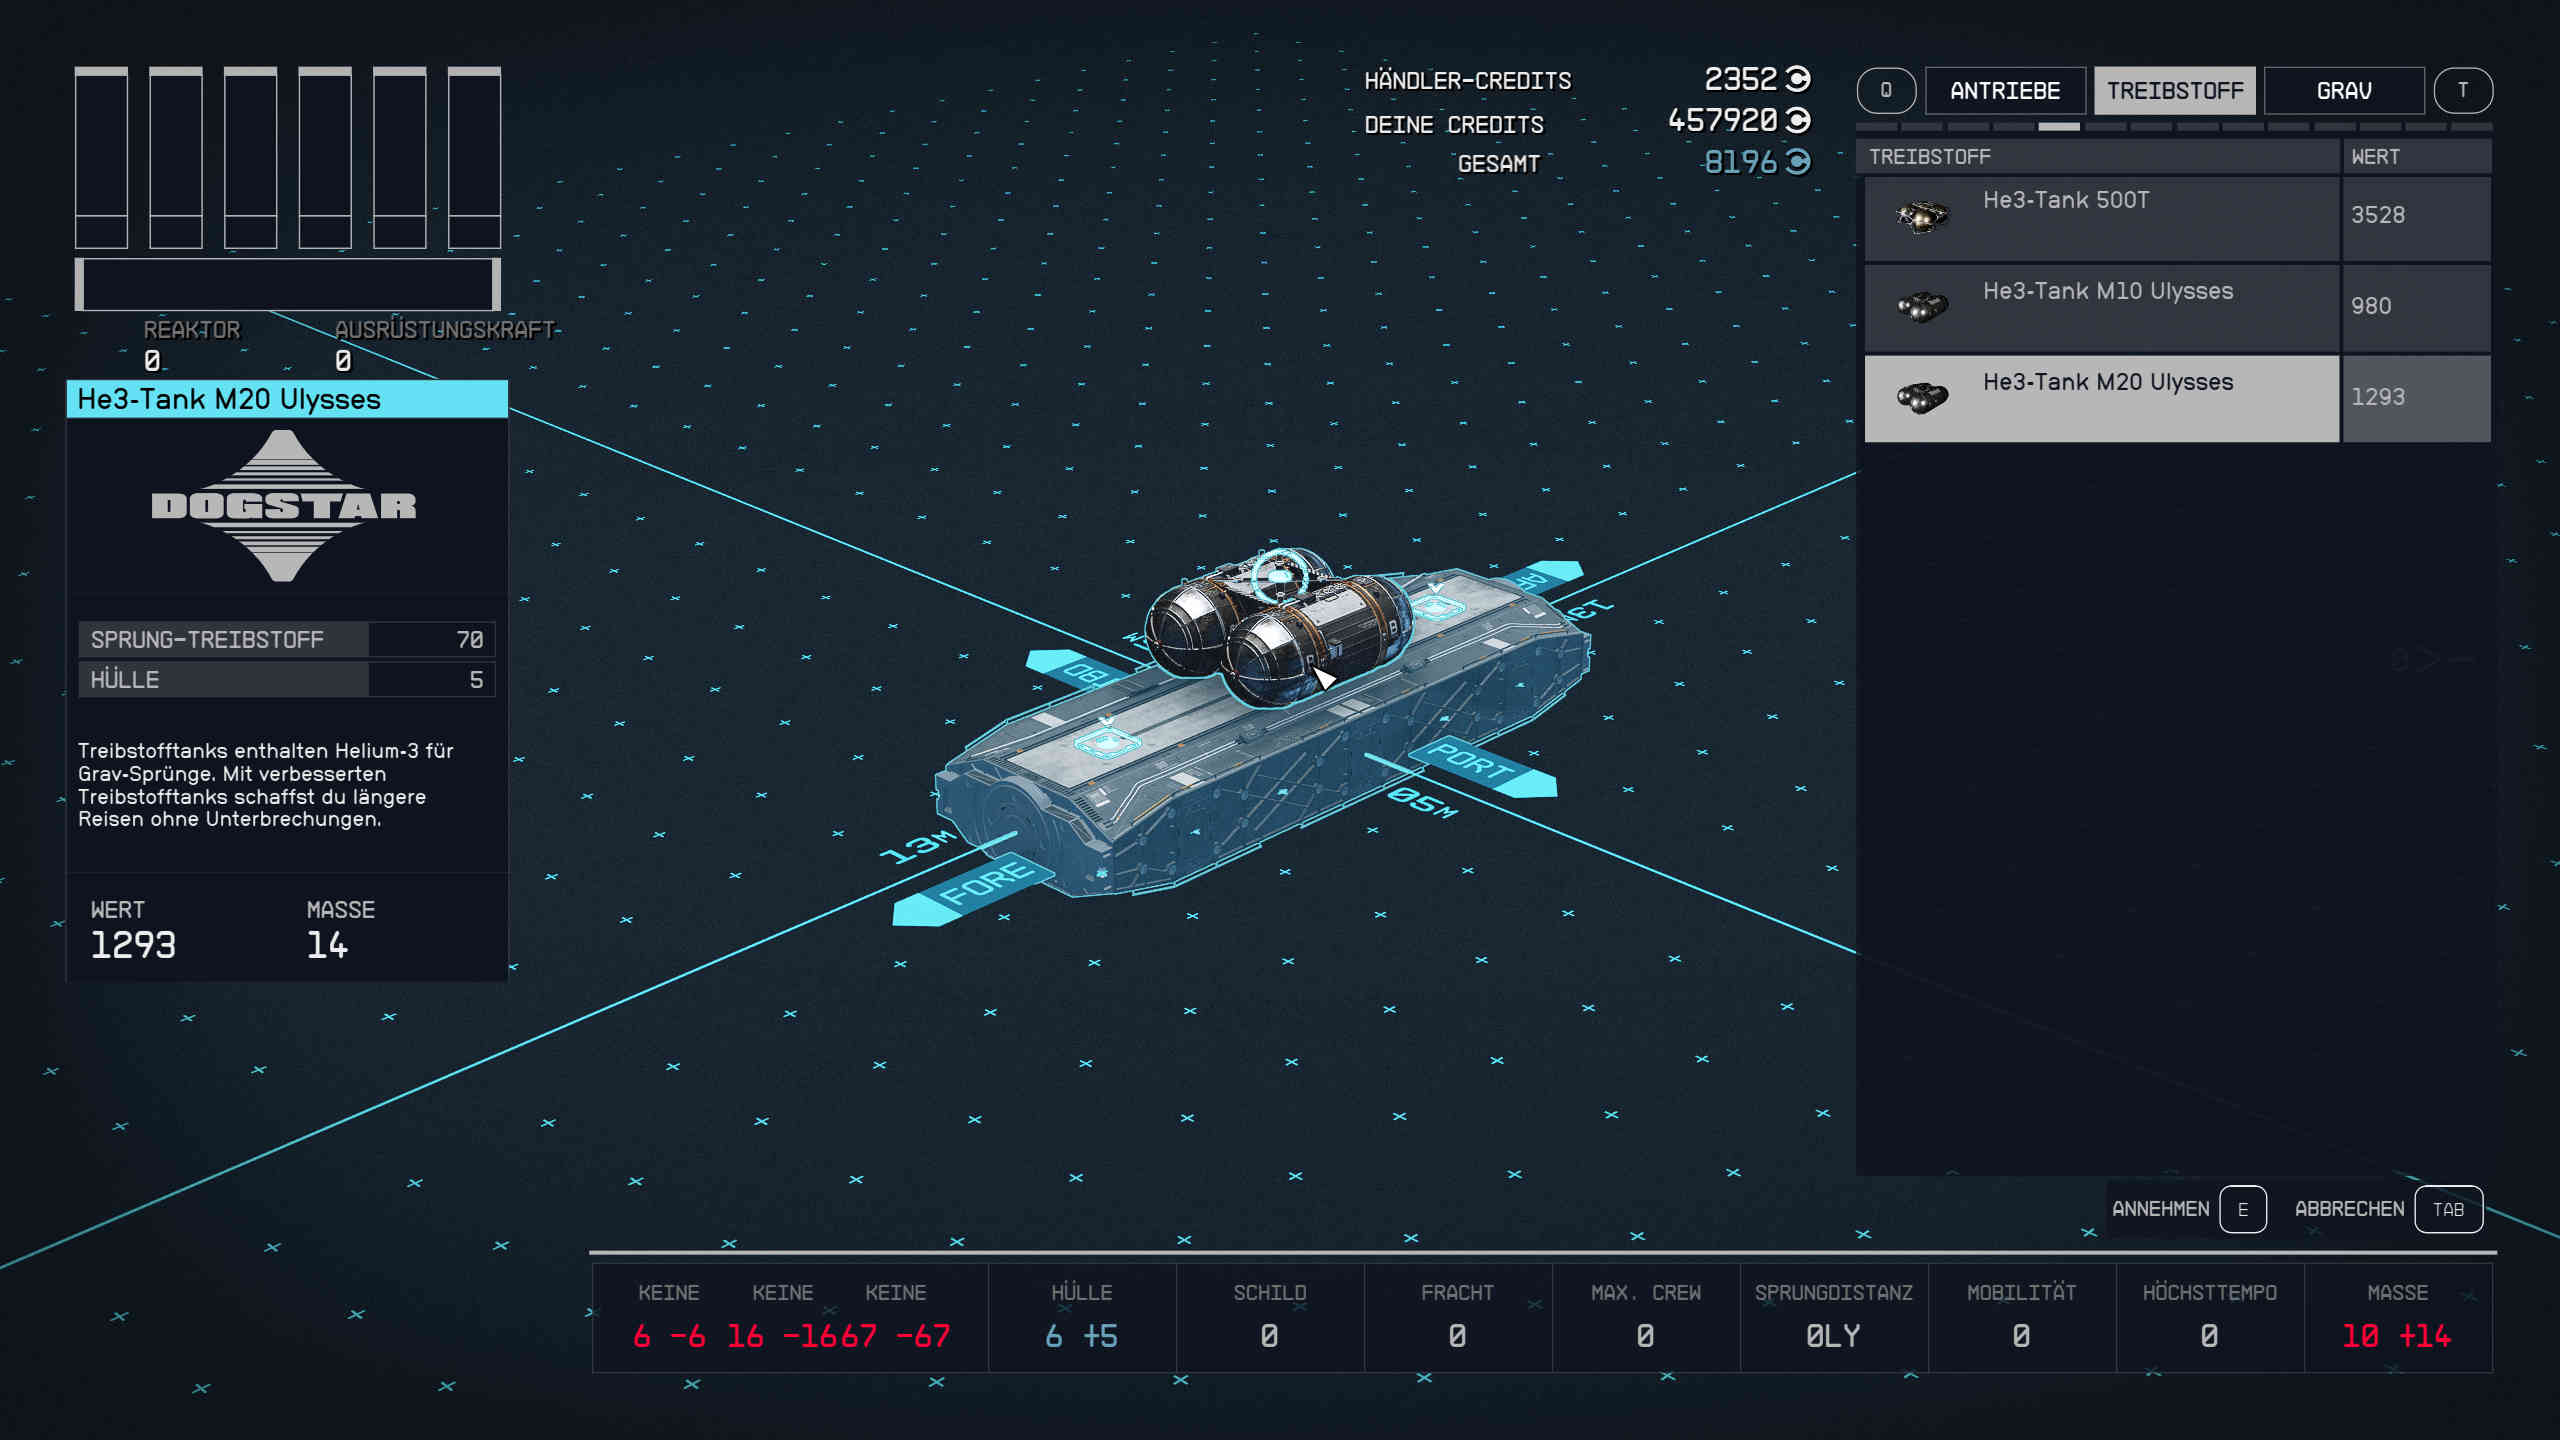
Task: Click the first reactor power bar
Action: 101,158
